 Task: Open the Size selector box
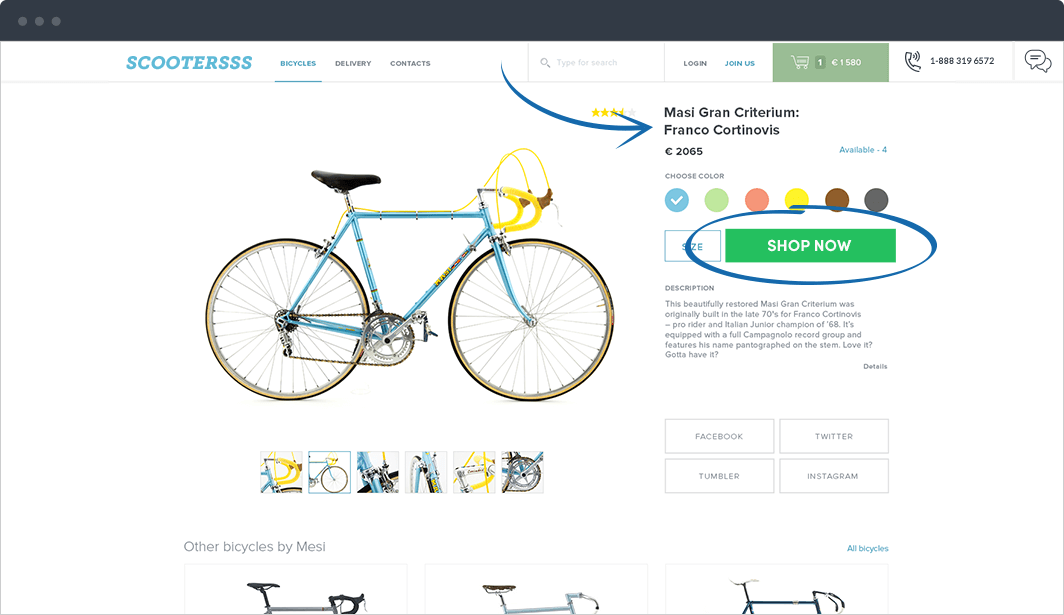692,246
